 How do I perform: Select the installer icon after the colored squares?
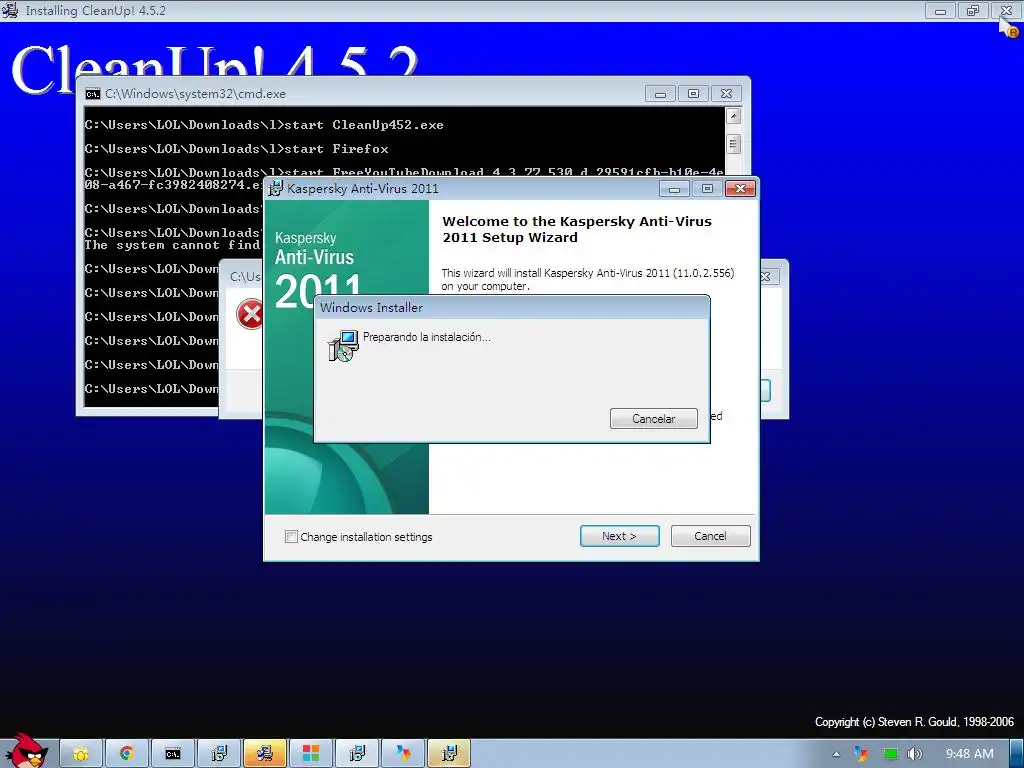(x=357, y=754)
